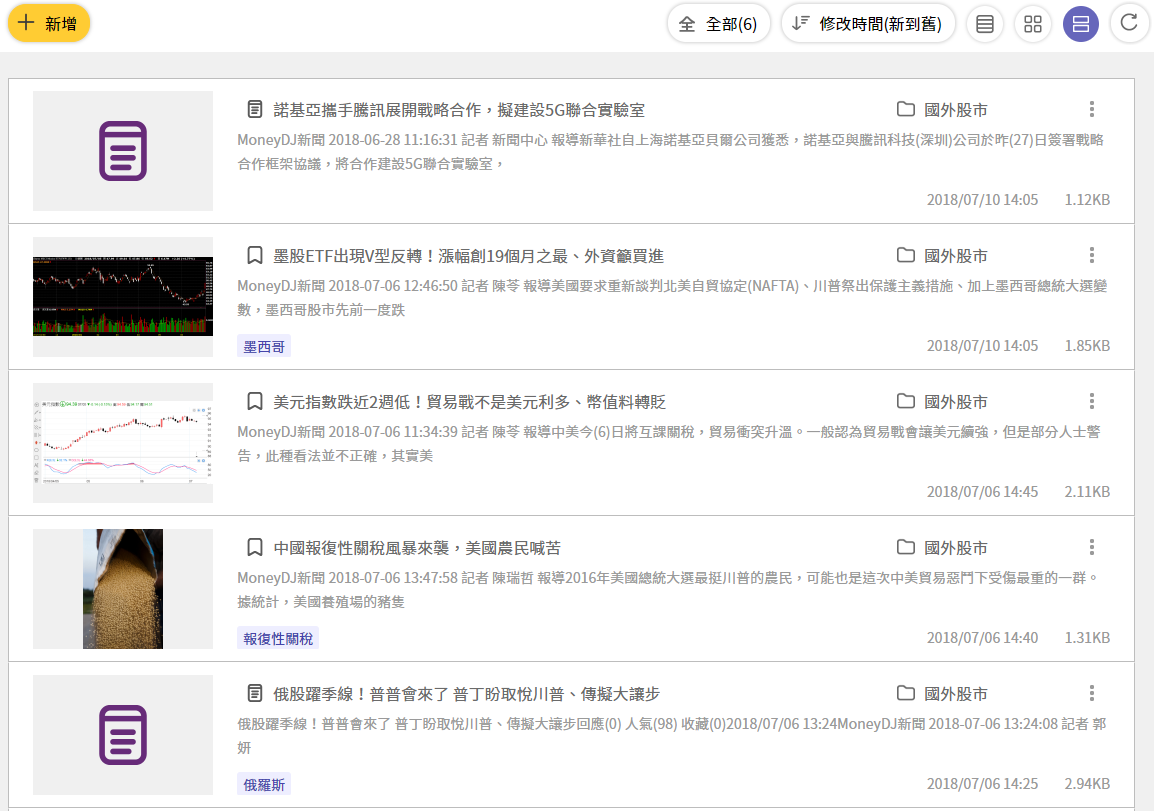Open more options for 墨股ETF note
This screenshot has height=811, width=1154.
tap(1091, 255)
